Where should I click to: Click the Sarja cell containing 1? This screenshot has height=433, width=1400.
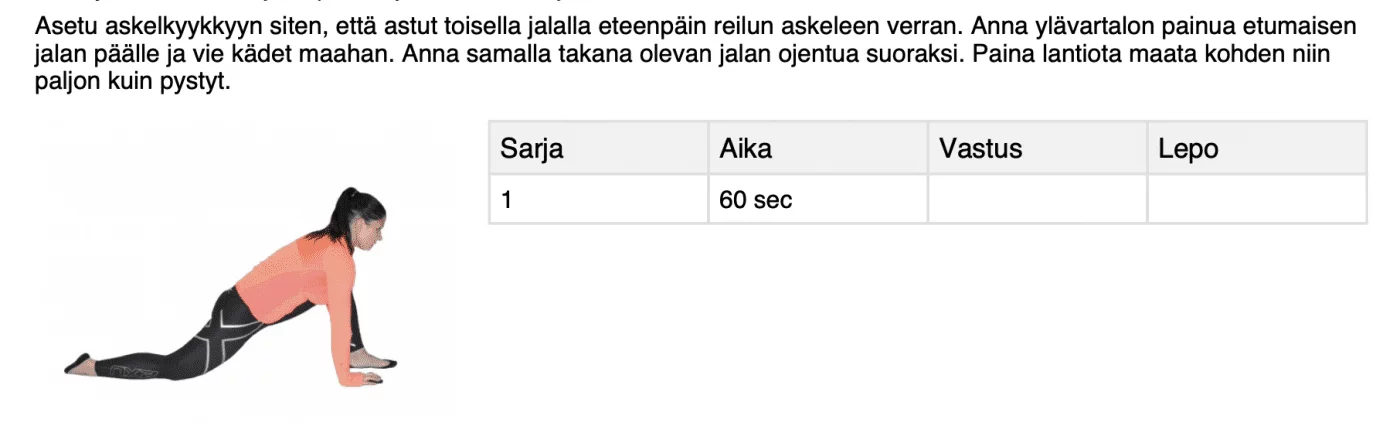coord(598,199)
